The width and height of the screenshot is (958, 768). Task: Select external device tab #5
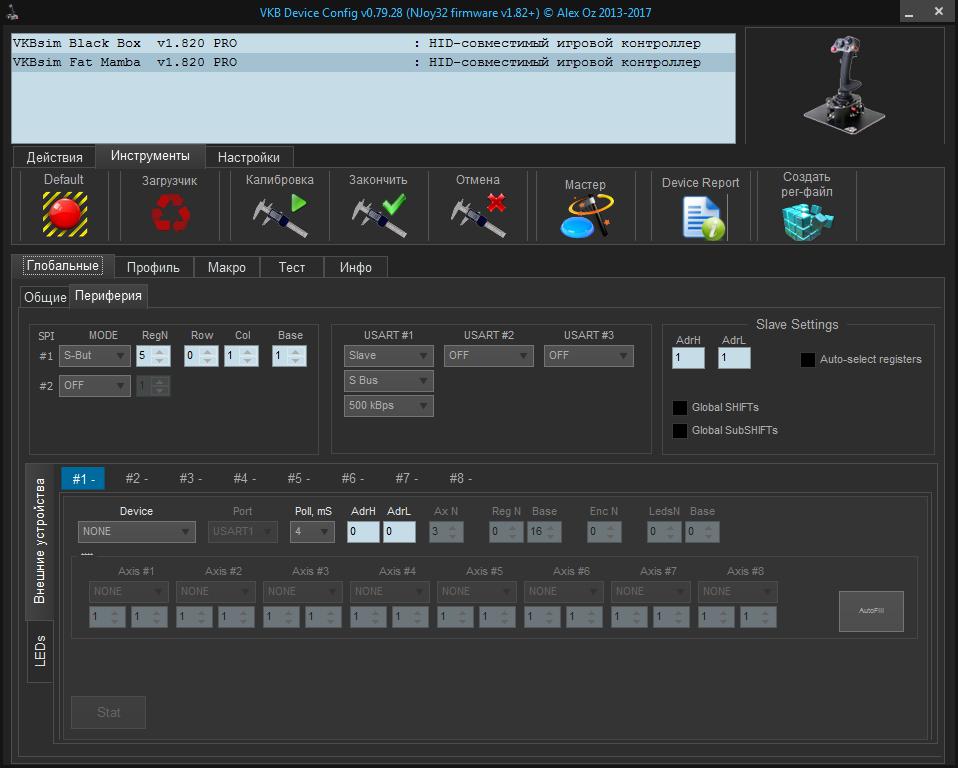click(299, 478)
